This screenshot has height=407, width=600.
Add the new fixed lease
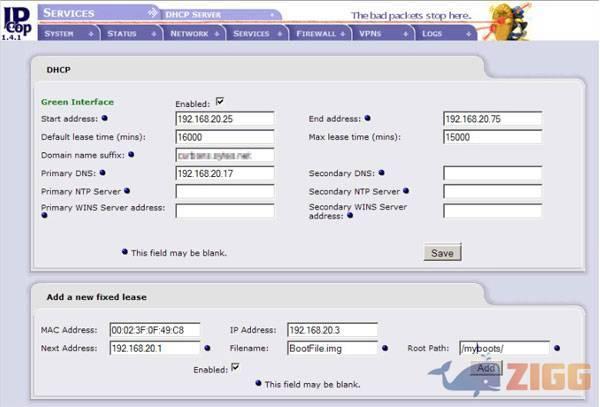pyautogui.click(x=486, y=368)
